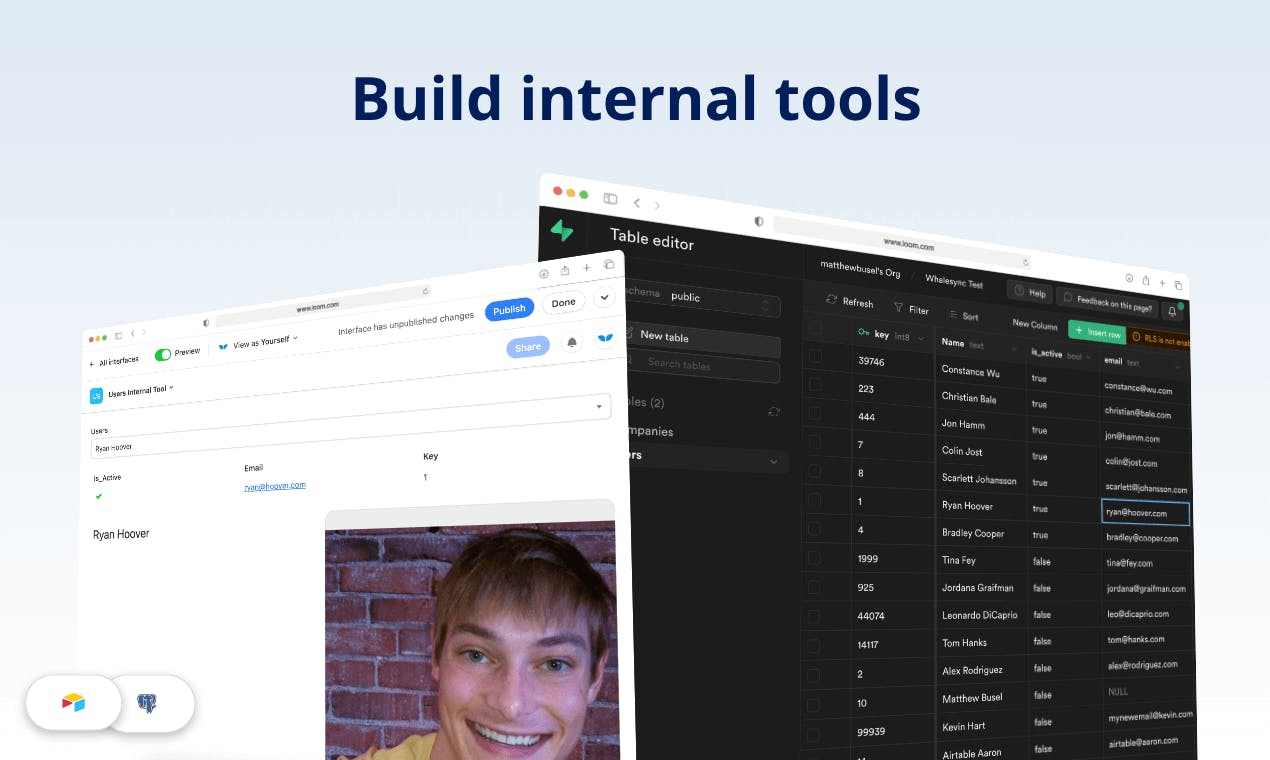The width and height of the screenshot is (1270, 760).
Task: Refresh the tables list with circular arrows icon
Action: [x=773, y=411]
